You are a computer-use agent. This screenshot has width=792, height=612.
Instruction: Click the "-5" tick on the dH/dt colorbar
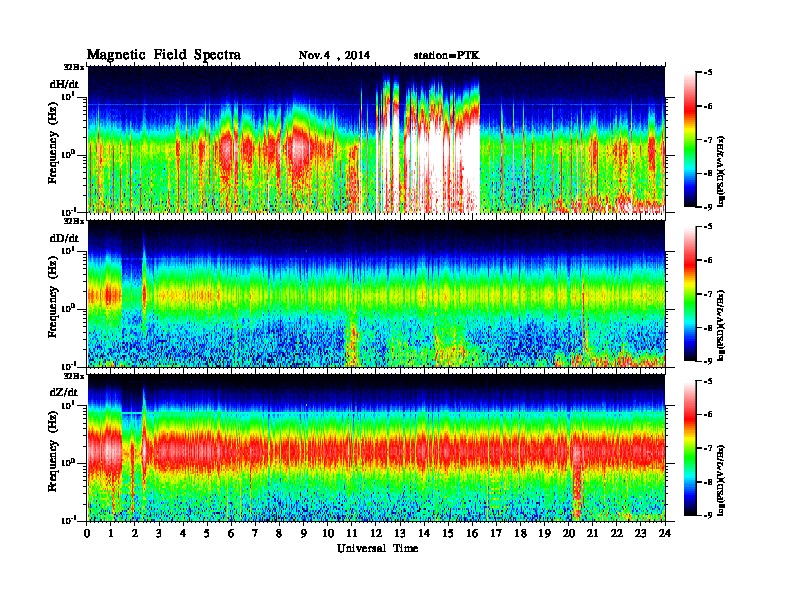(708, 73)
